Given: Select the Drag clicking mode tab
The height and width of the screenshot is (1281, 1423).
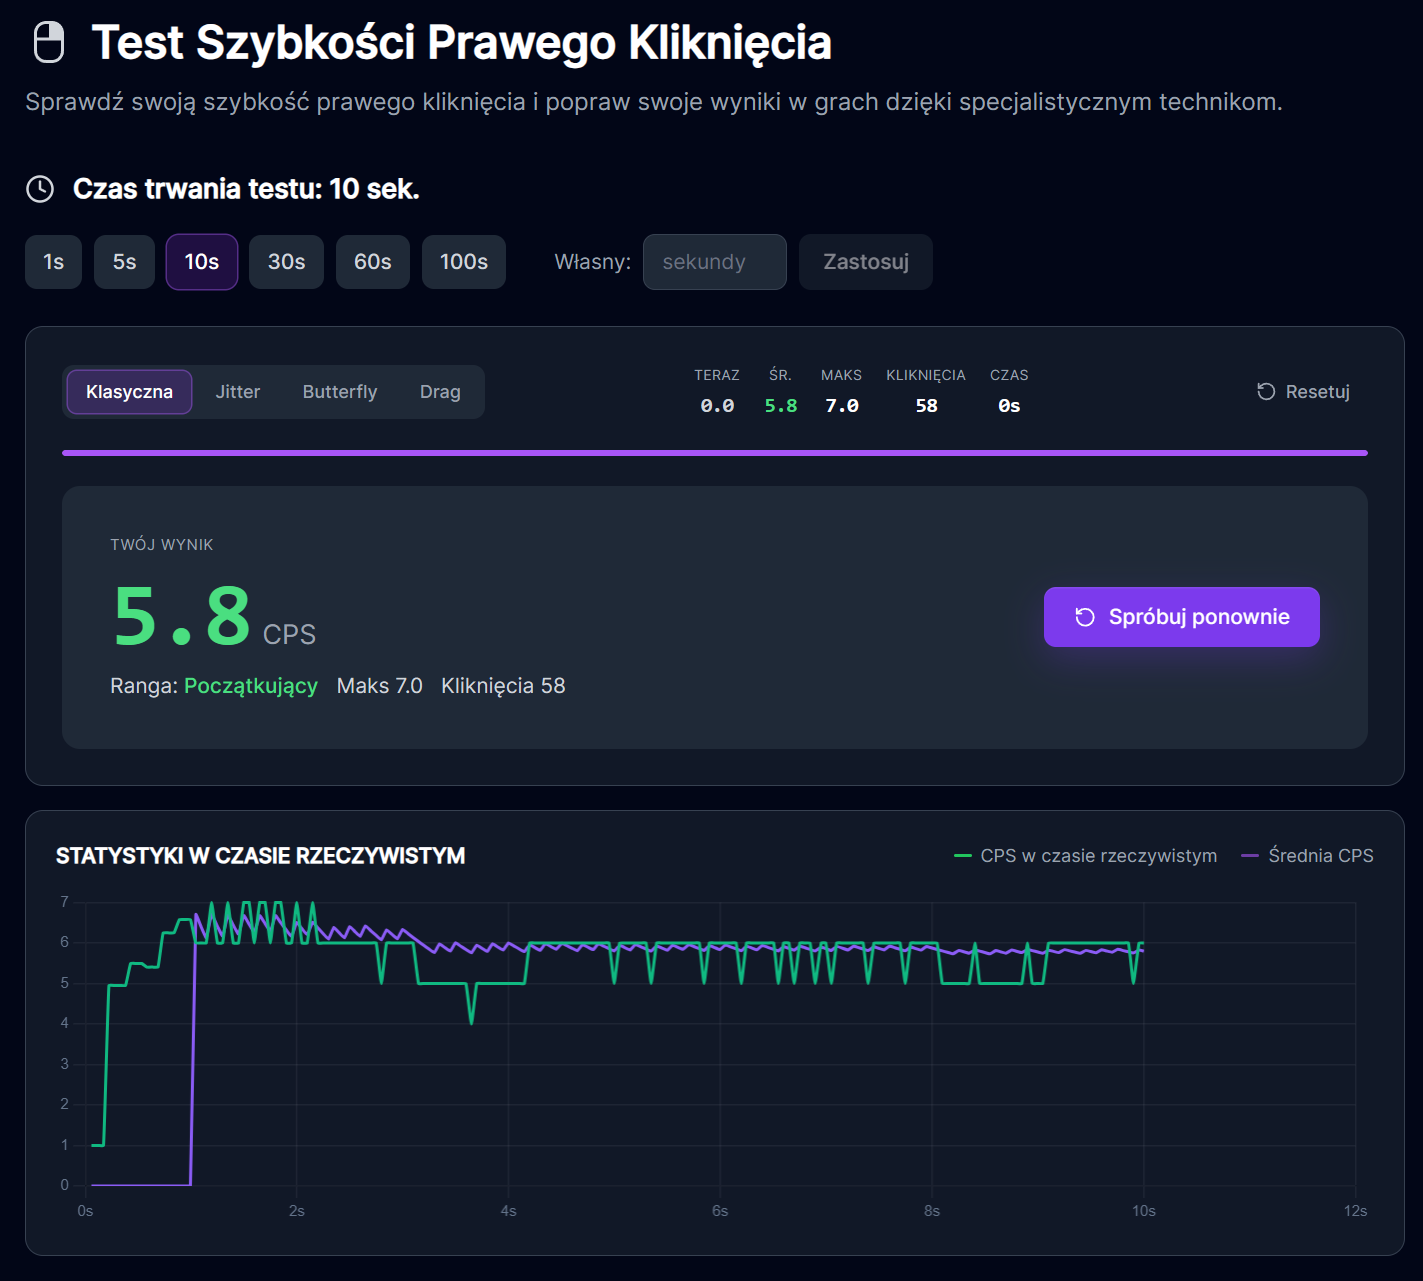Looking at the screenshot, I should [440, 392].
